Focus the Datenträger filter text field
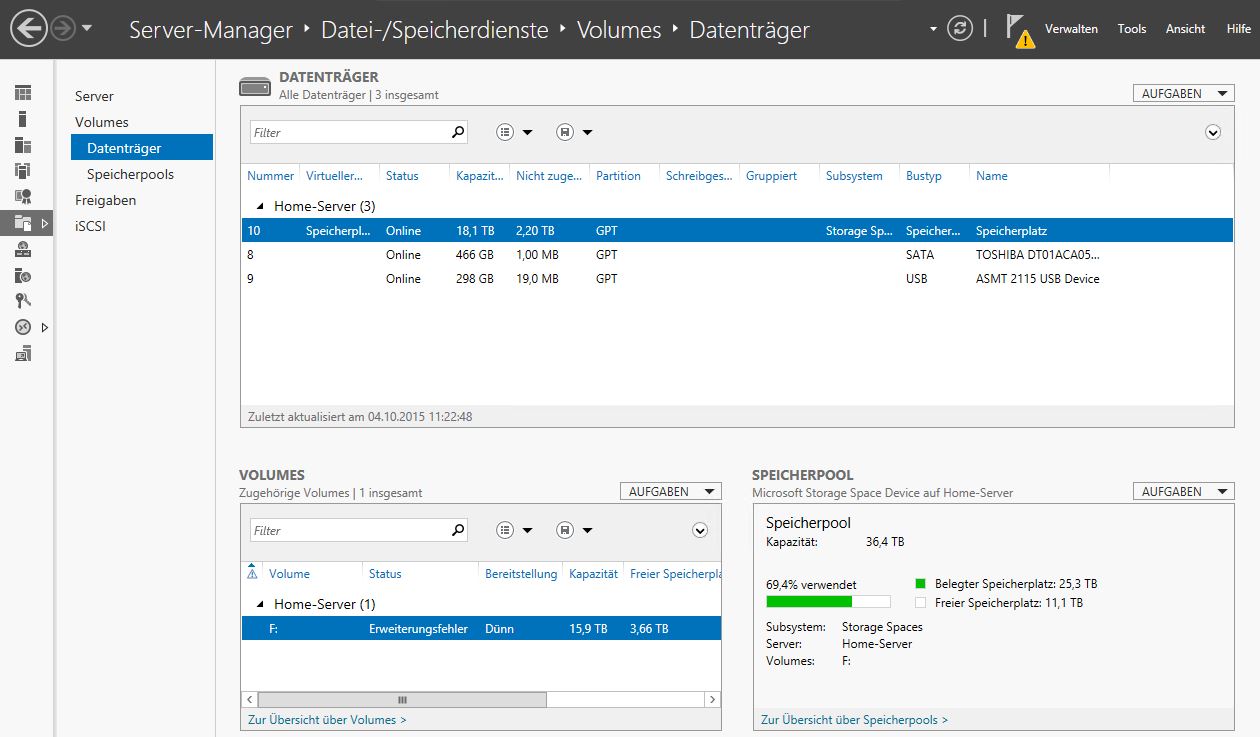 tap(348, 132)
